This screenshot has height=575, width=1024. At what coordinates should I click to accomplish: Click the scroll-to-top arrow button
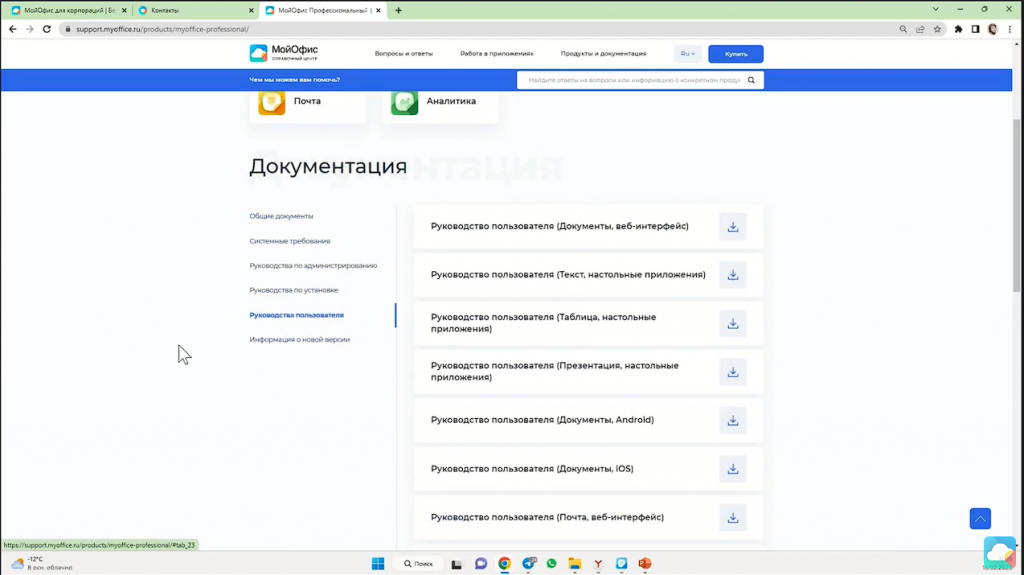980,519
